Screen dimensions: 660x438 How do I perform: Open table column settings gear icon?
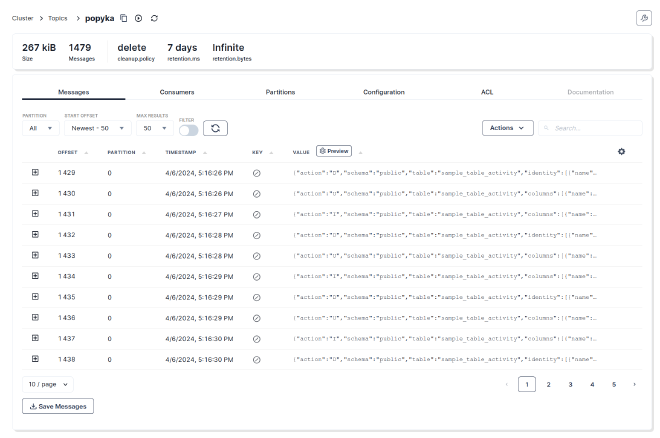pos(621,151)
